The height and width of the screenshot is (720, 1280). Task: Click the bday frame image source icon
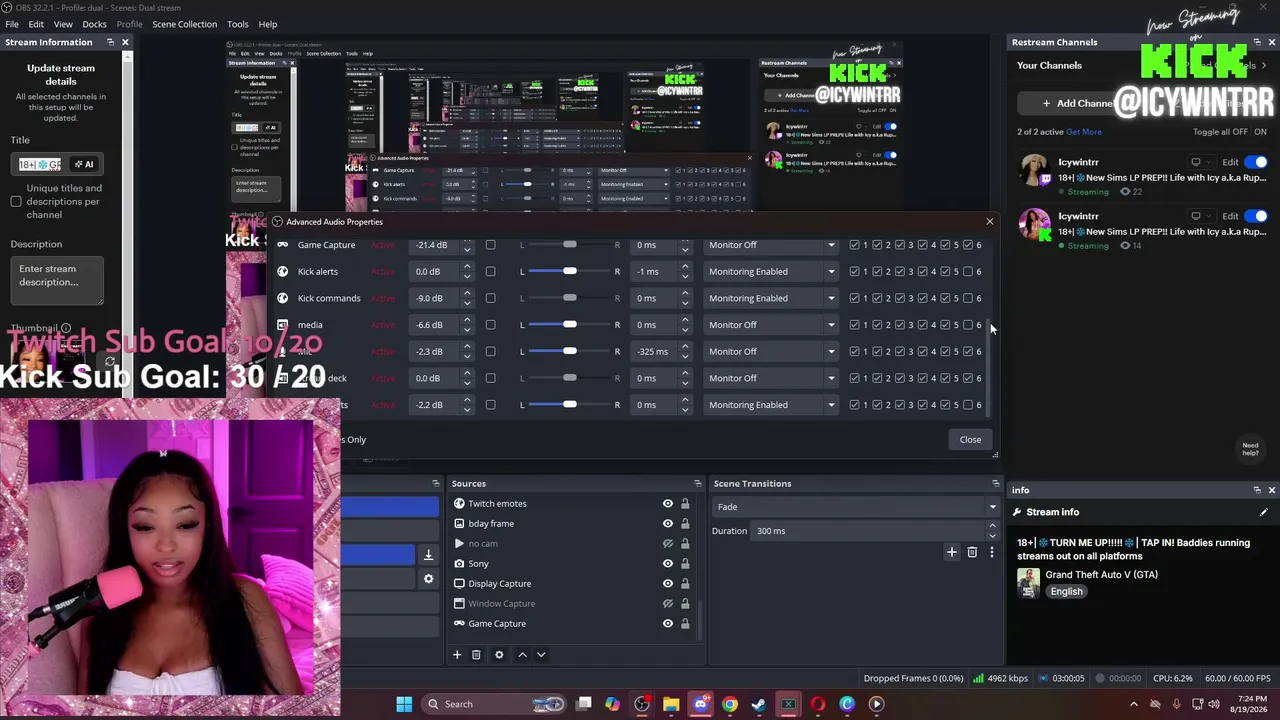click(x=459, y=524)
